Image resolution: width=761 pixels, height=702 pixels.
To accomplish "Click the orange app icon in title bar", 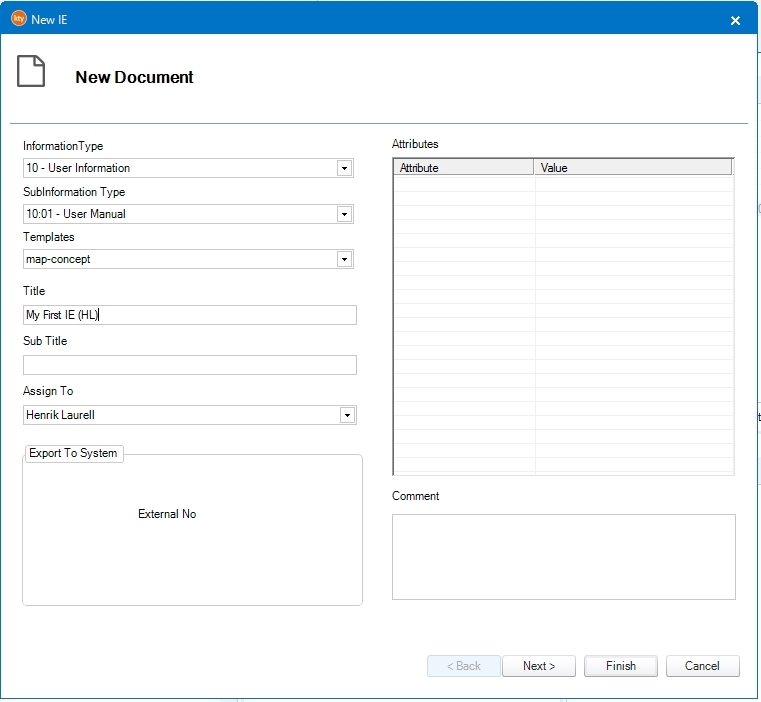I will pos(18,19).
